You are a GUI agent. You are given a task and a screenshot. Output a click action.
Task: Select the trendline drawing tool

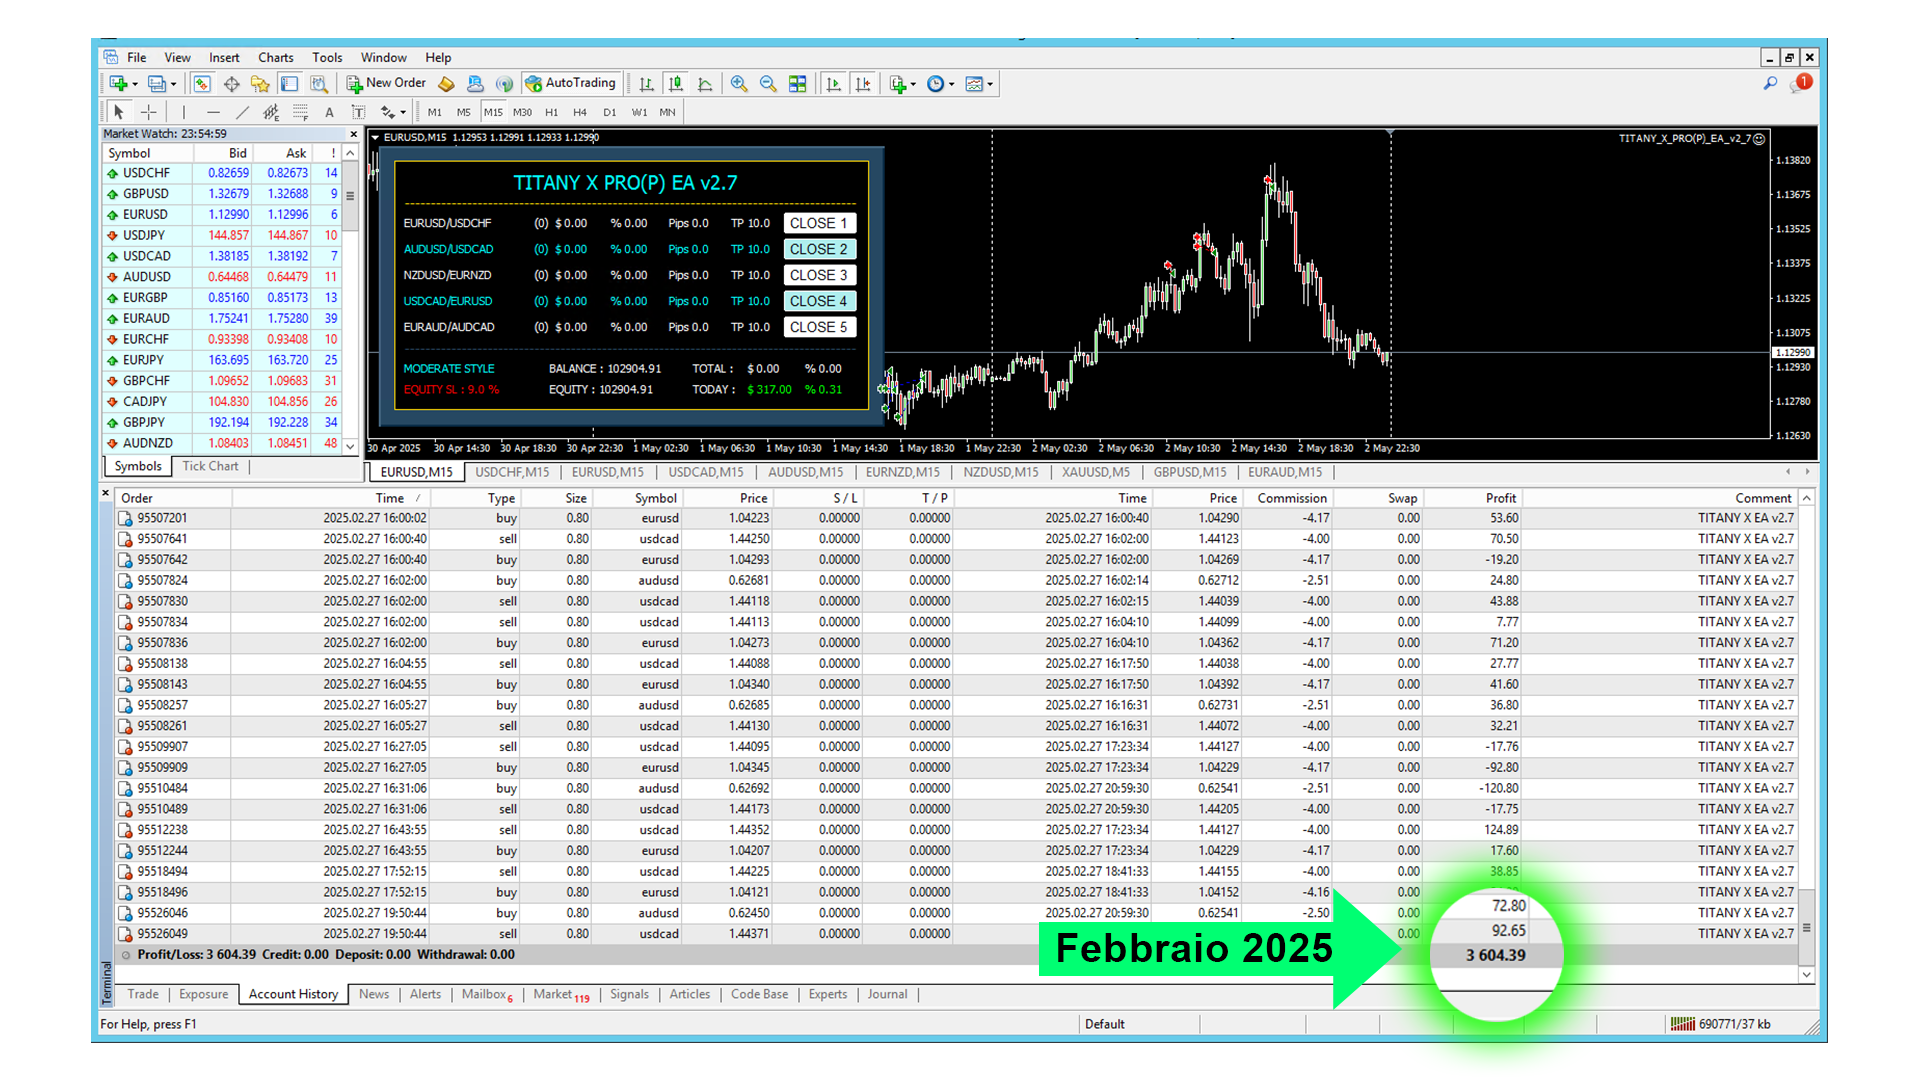click(x=242, y=112)
